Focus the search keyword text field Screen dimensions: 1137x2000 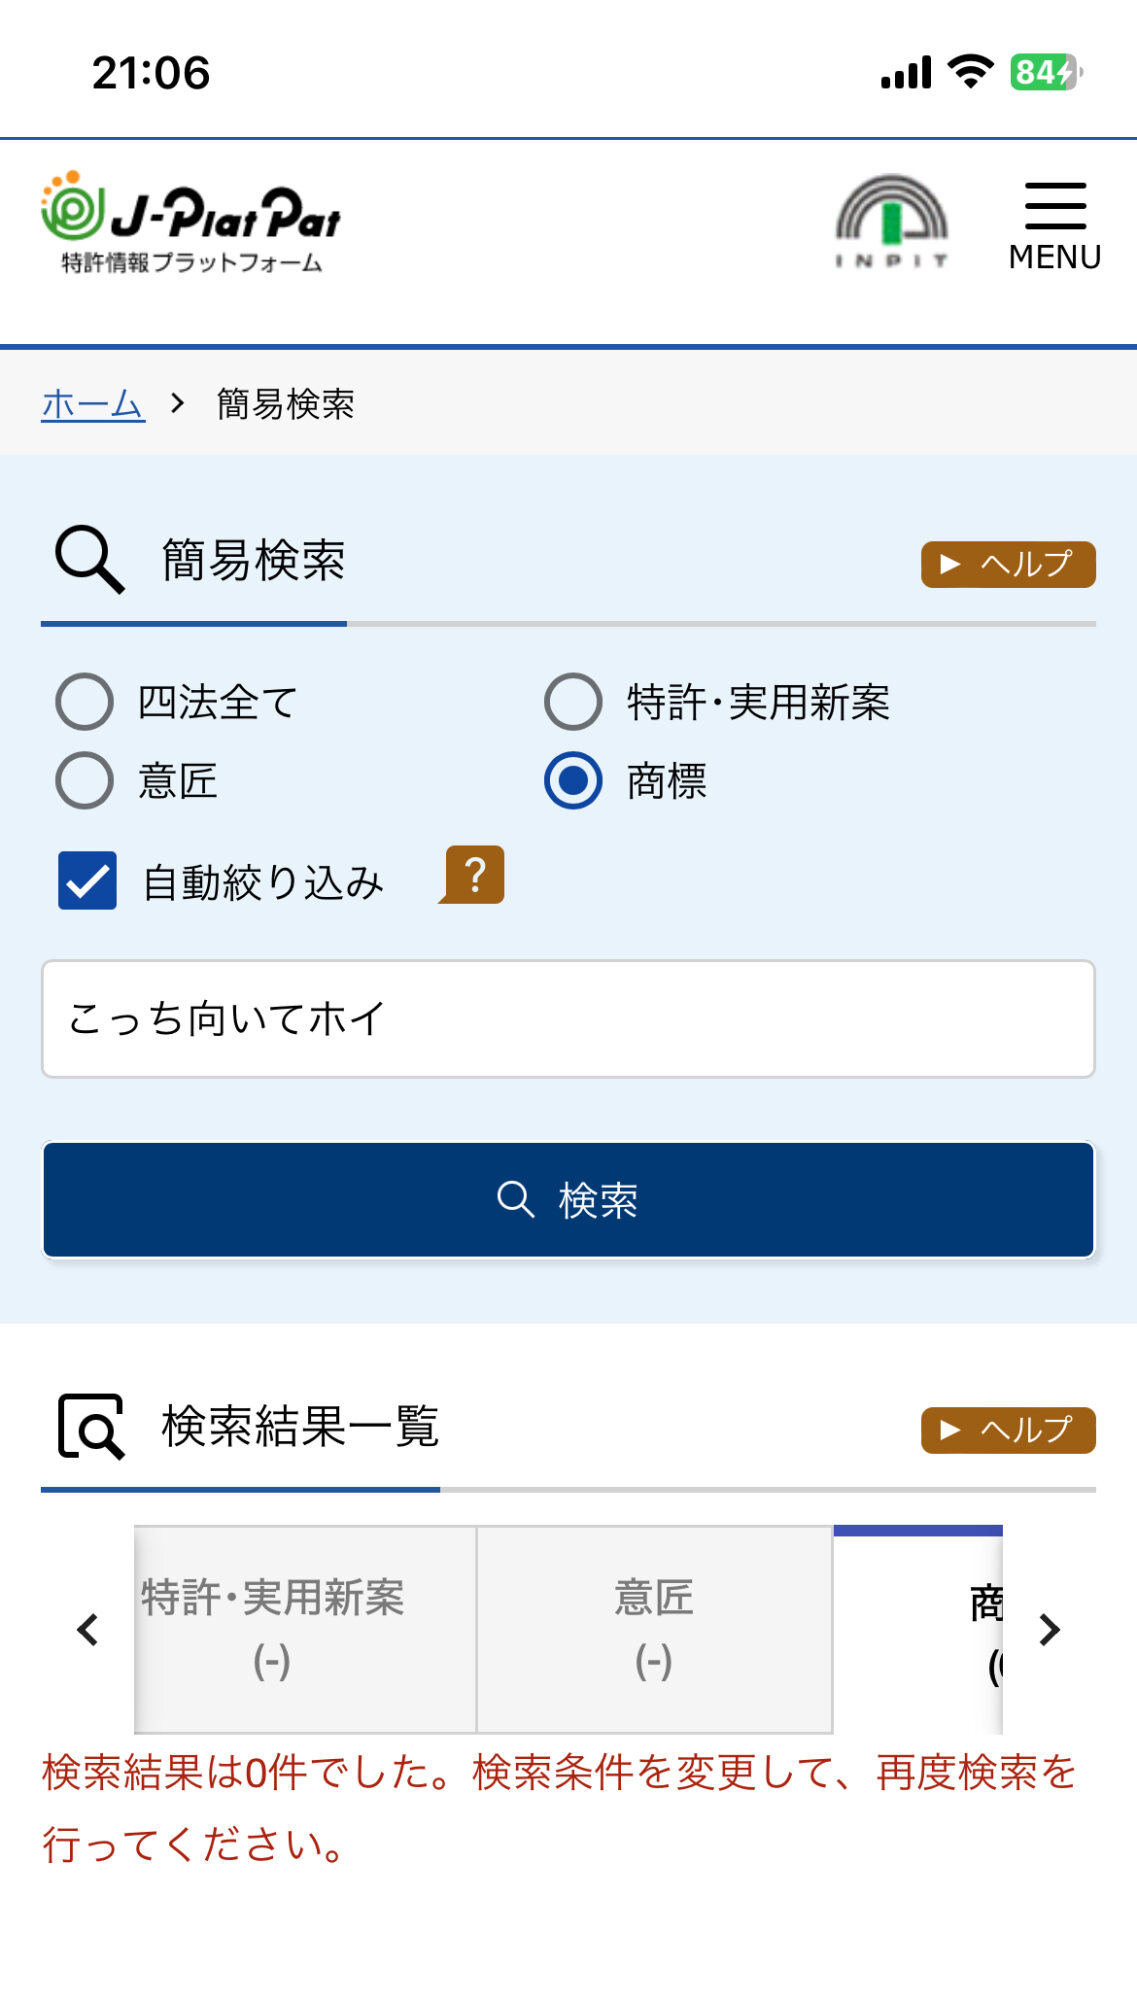(568, 1019)
